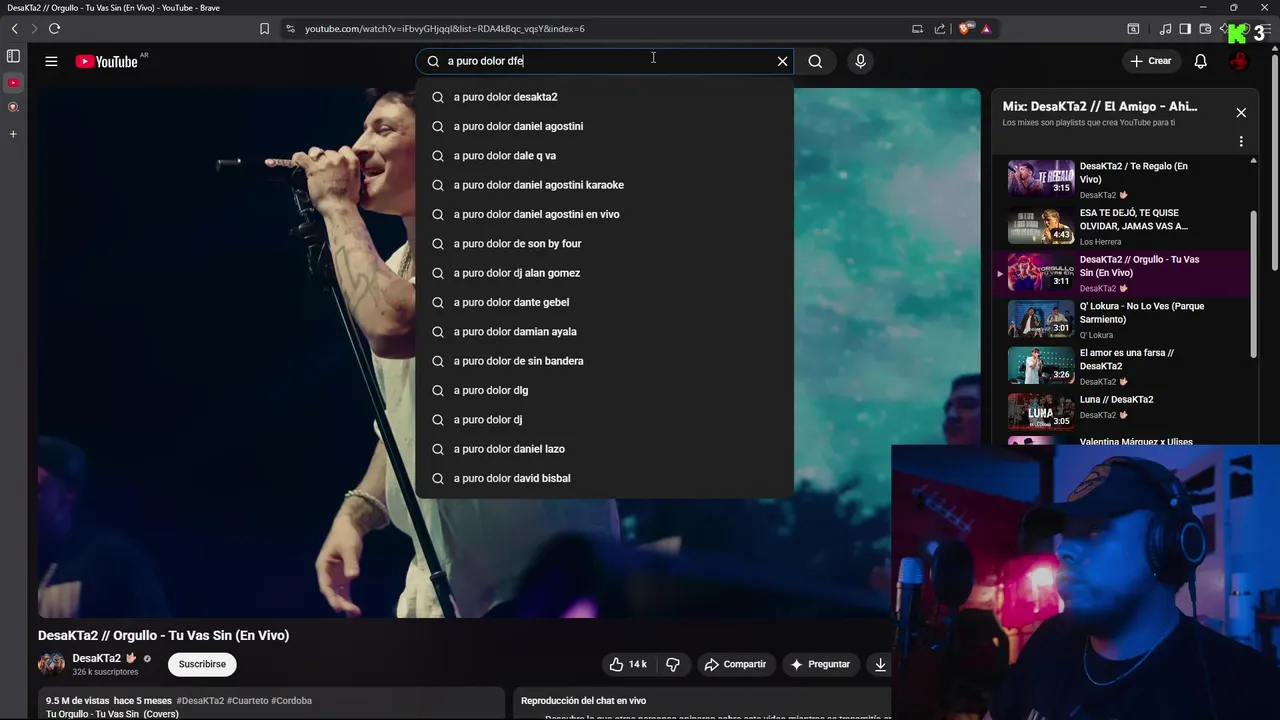
Task: Clear the search box with the X
Action: (x=782, y=61)
